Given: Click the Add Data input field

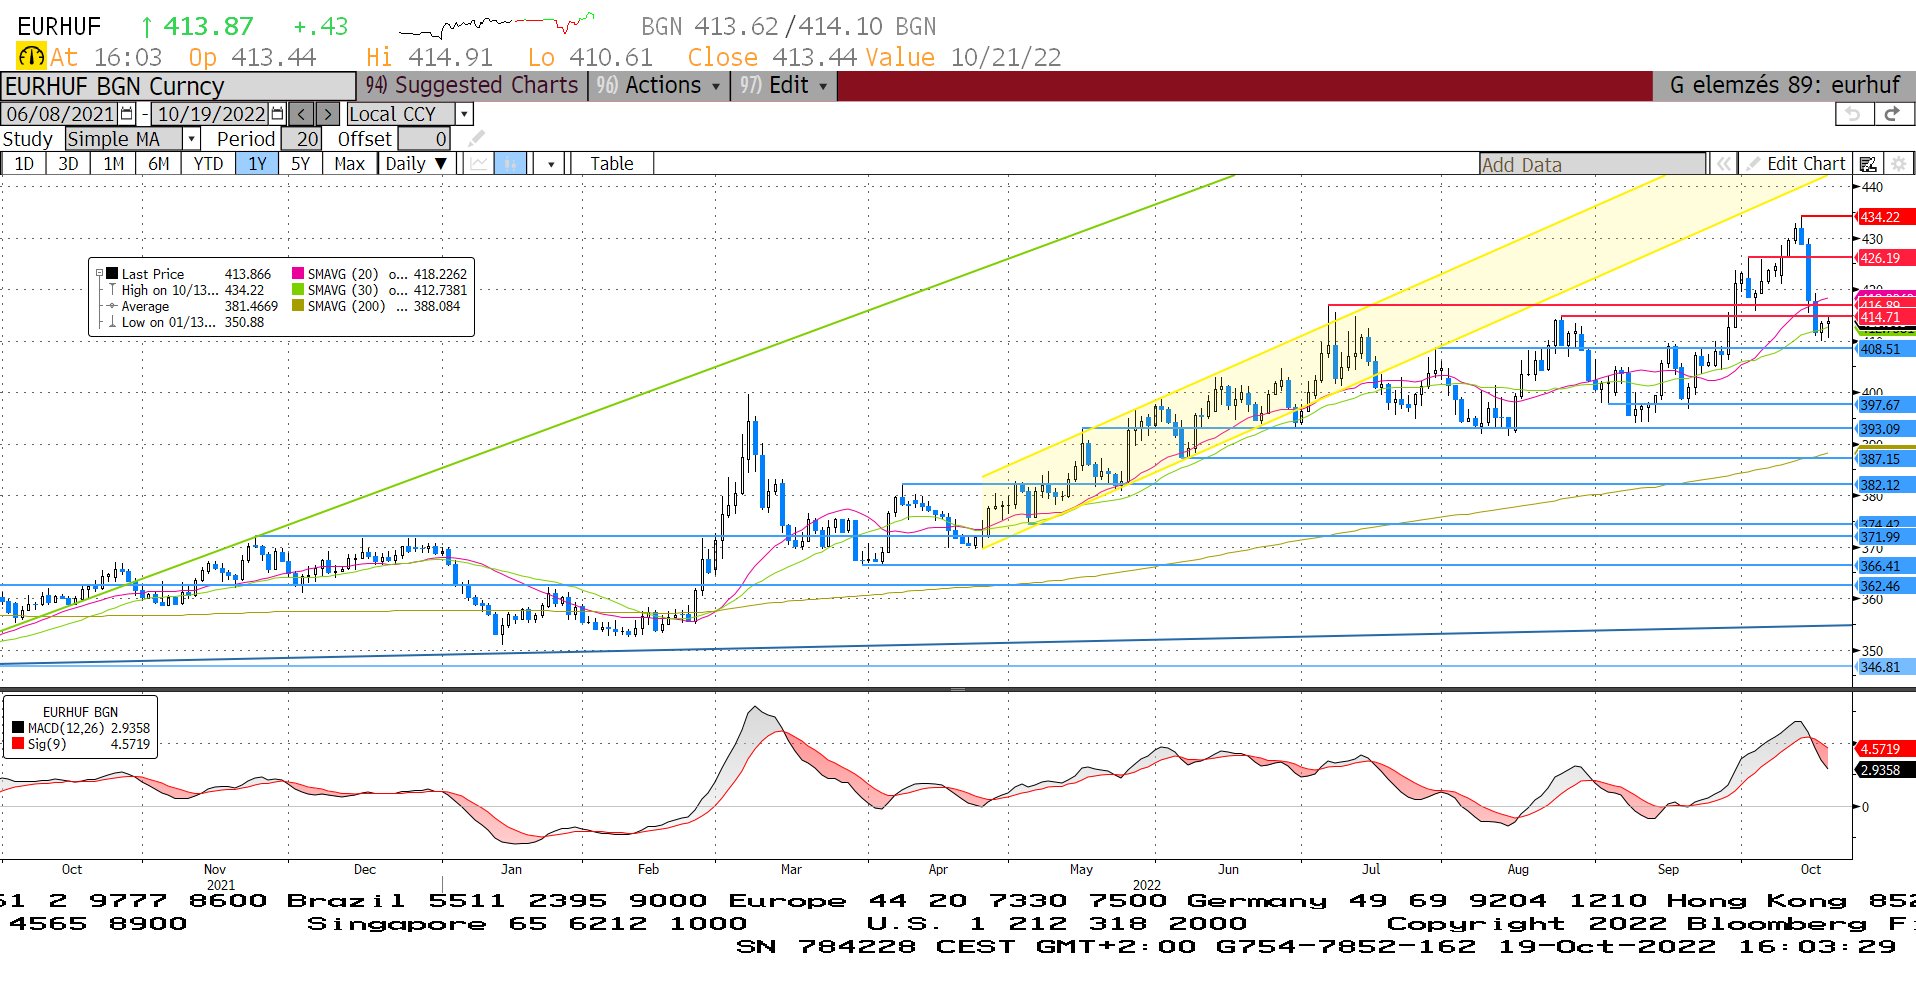Looking at the screenshot, I should click(1592, 165).
